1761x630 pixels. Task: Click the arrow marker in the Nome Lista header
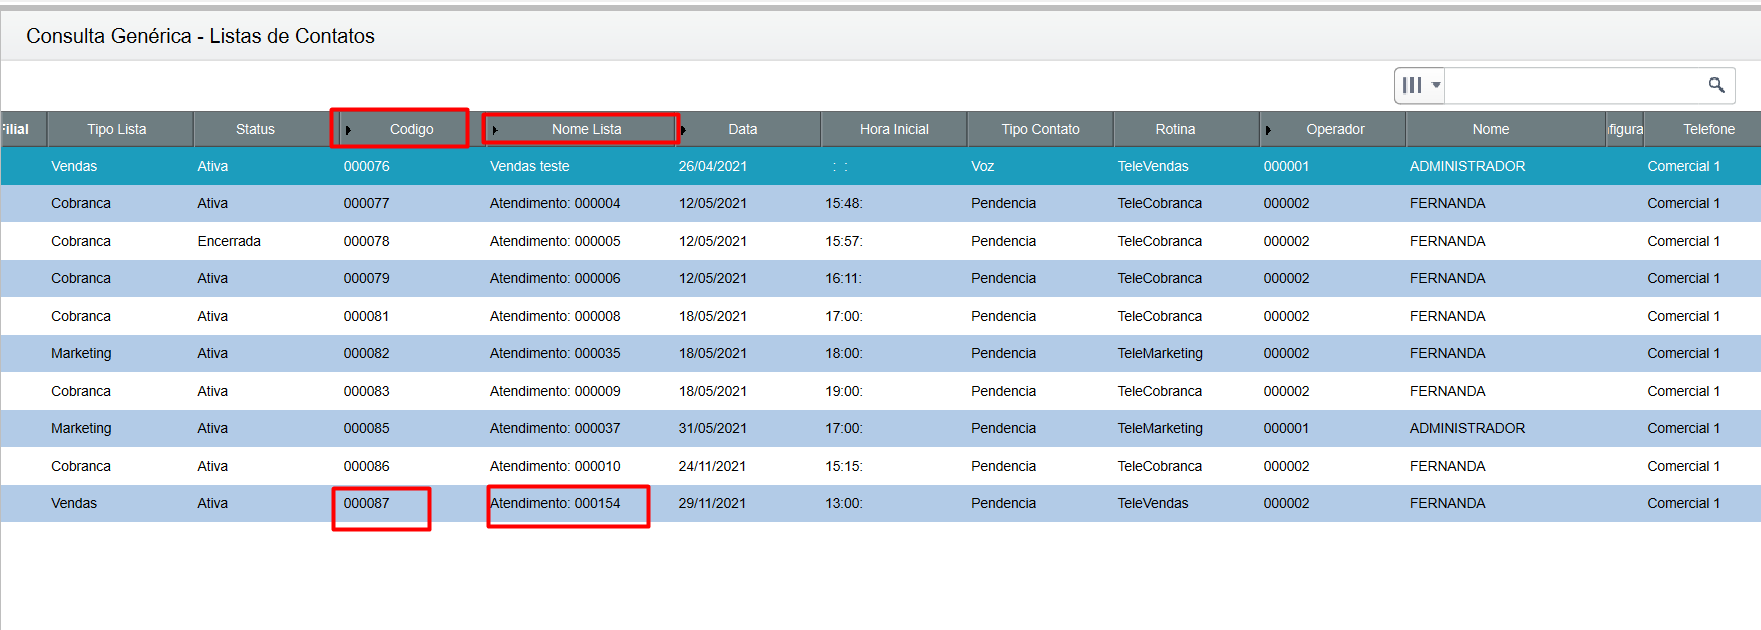495,130
